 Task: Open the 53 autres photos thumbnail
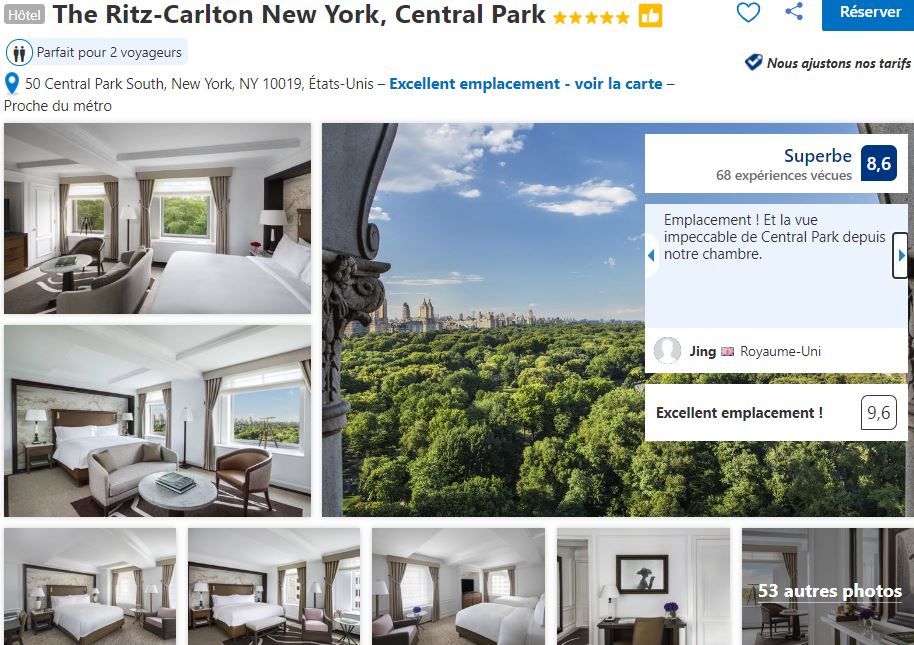coord(828,586)
